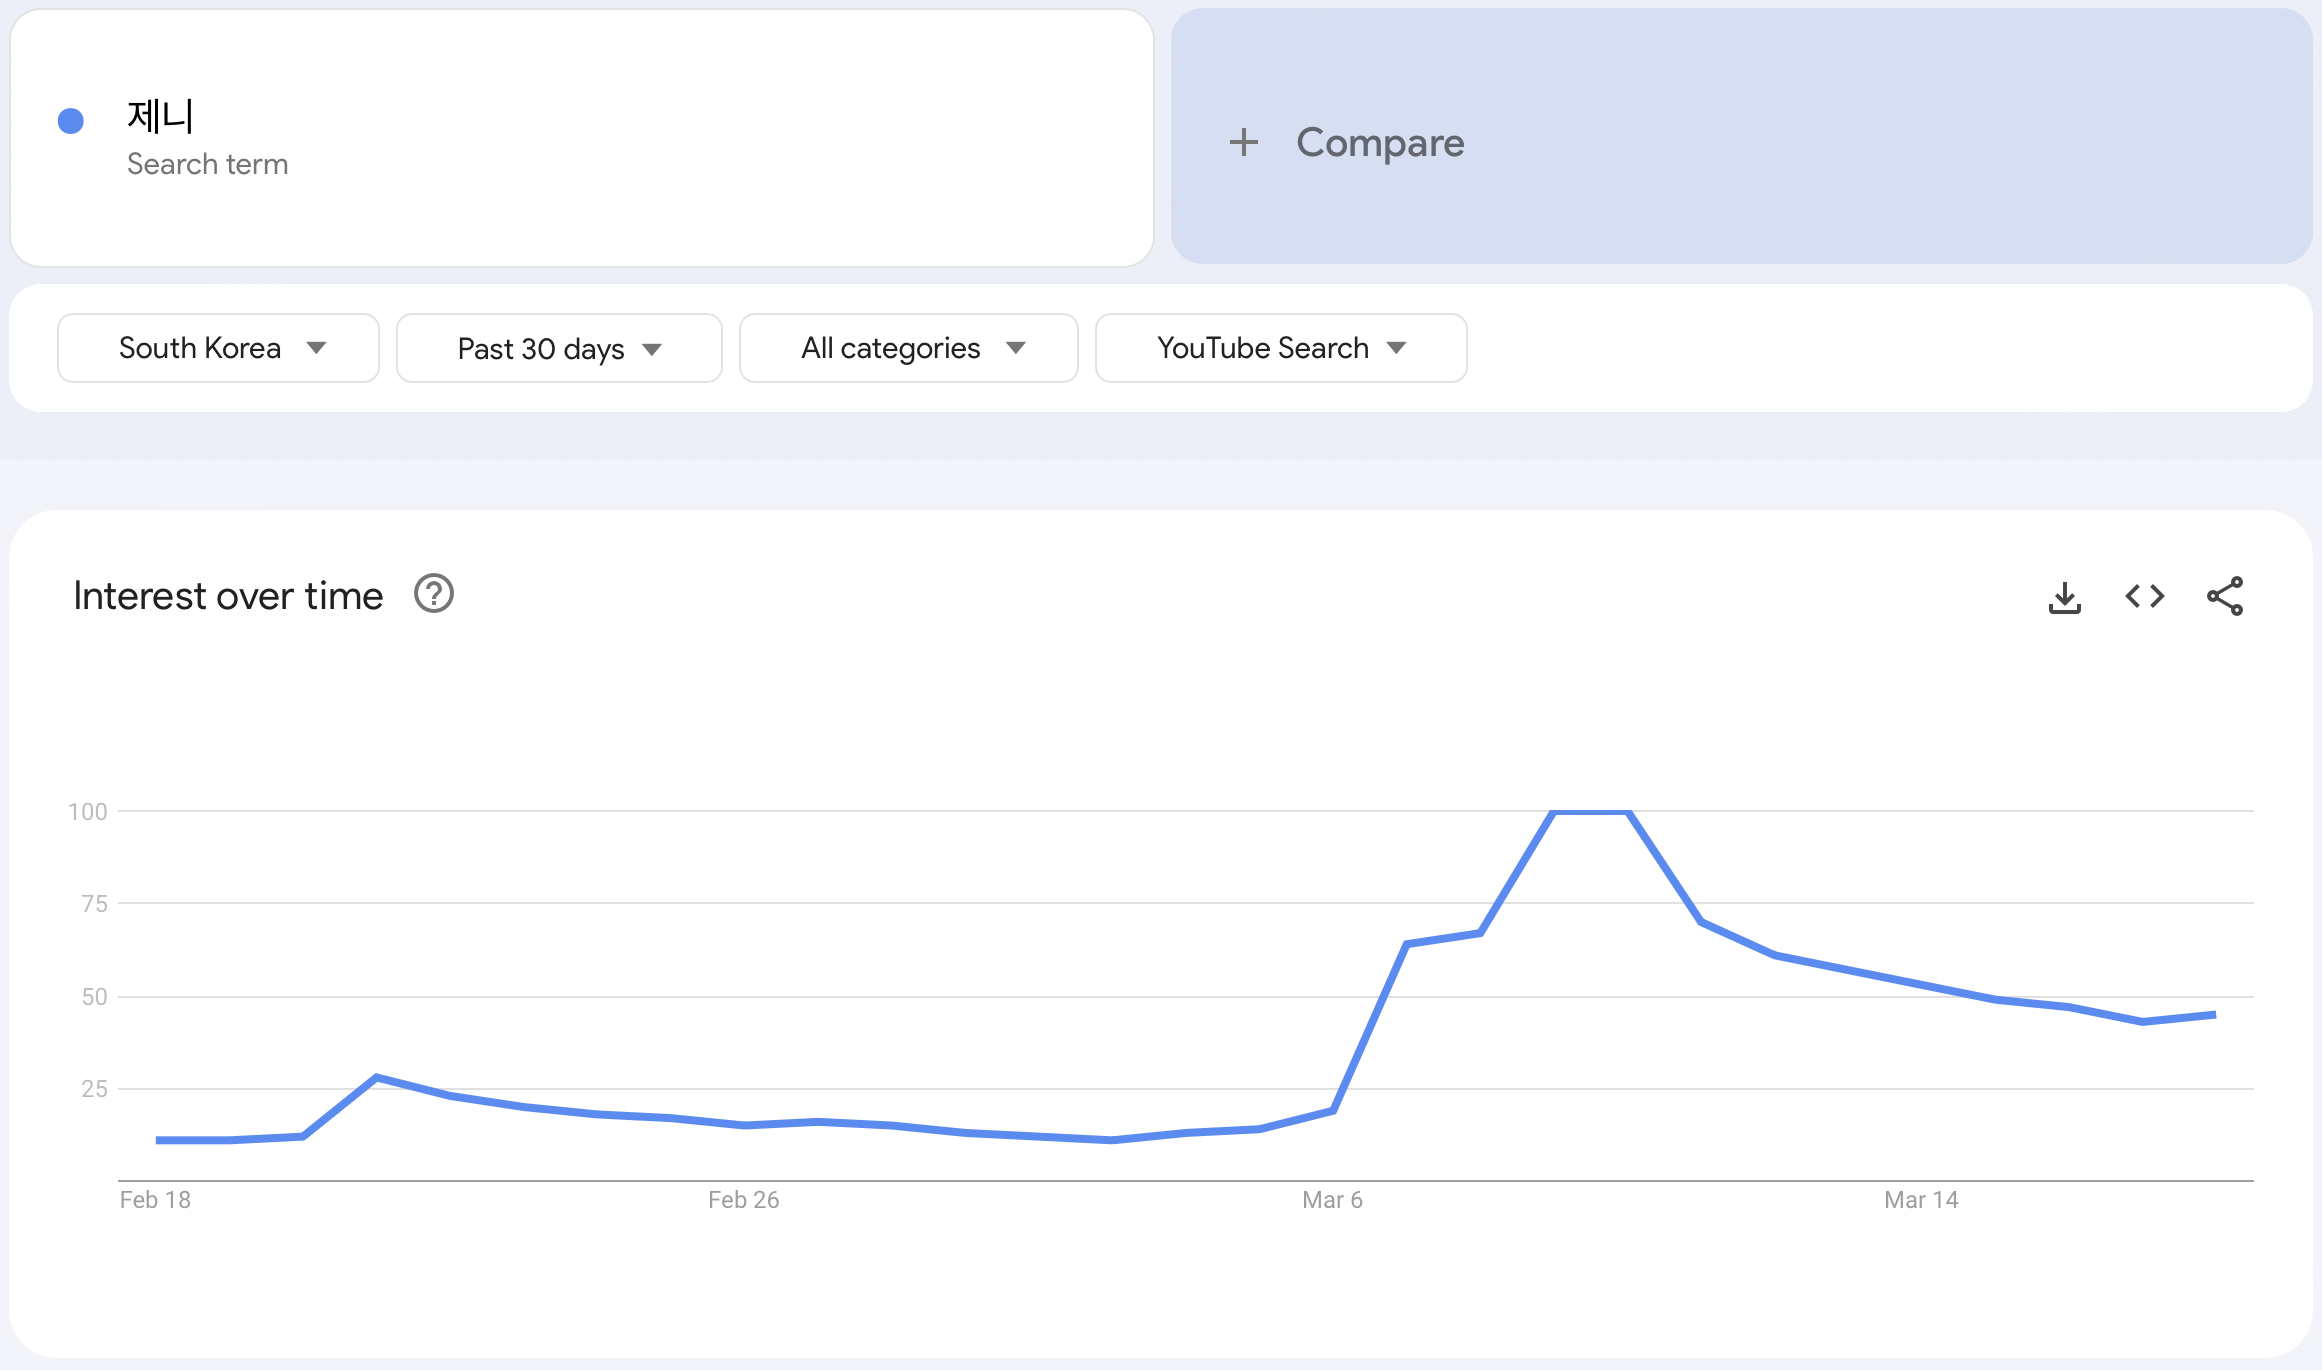Screen dimensions: 2322x1370
Task: Click the 100 y-axis value
Action: point(87,812)
